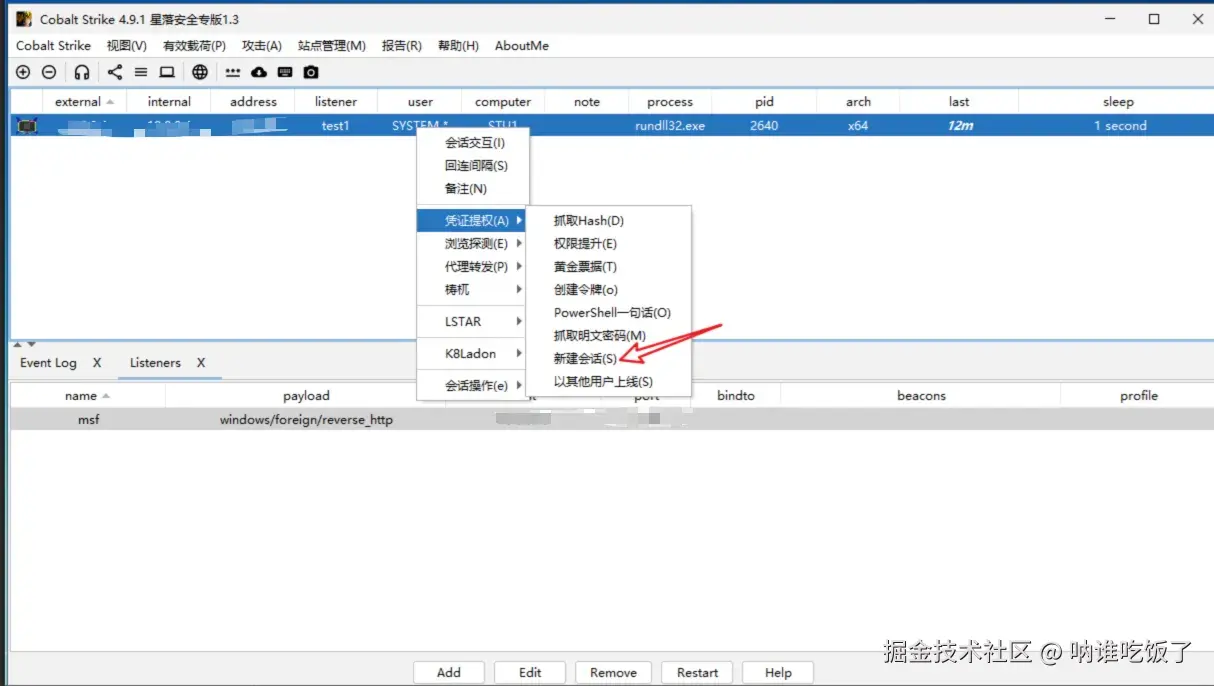This screenshot has height=686, width=1214.
Task: Open the 报告(R) menu
Action: pyautogui.click(x=402, y=46)
